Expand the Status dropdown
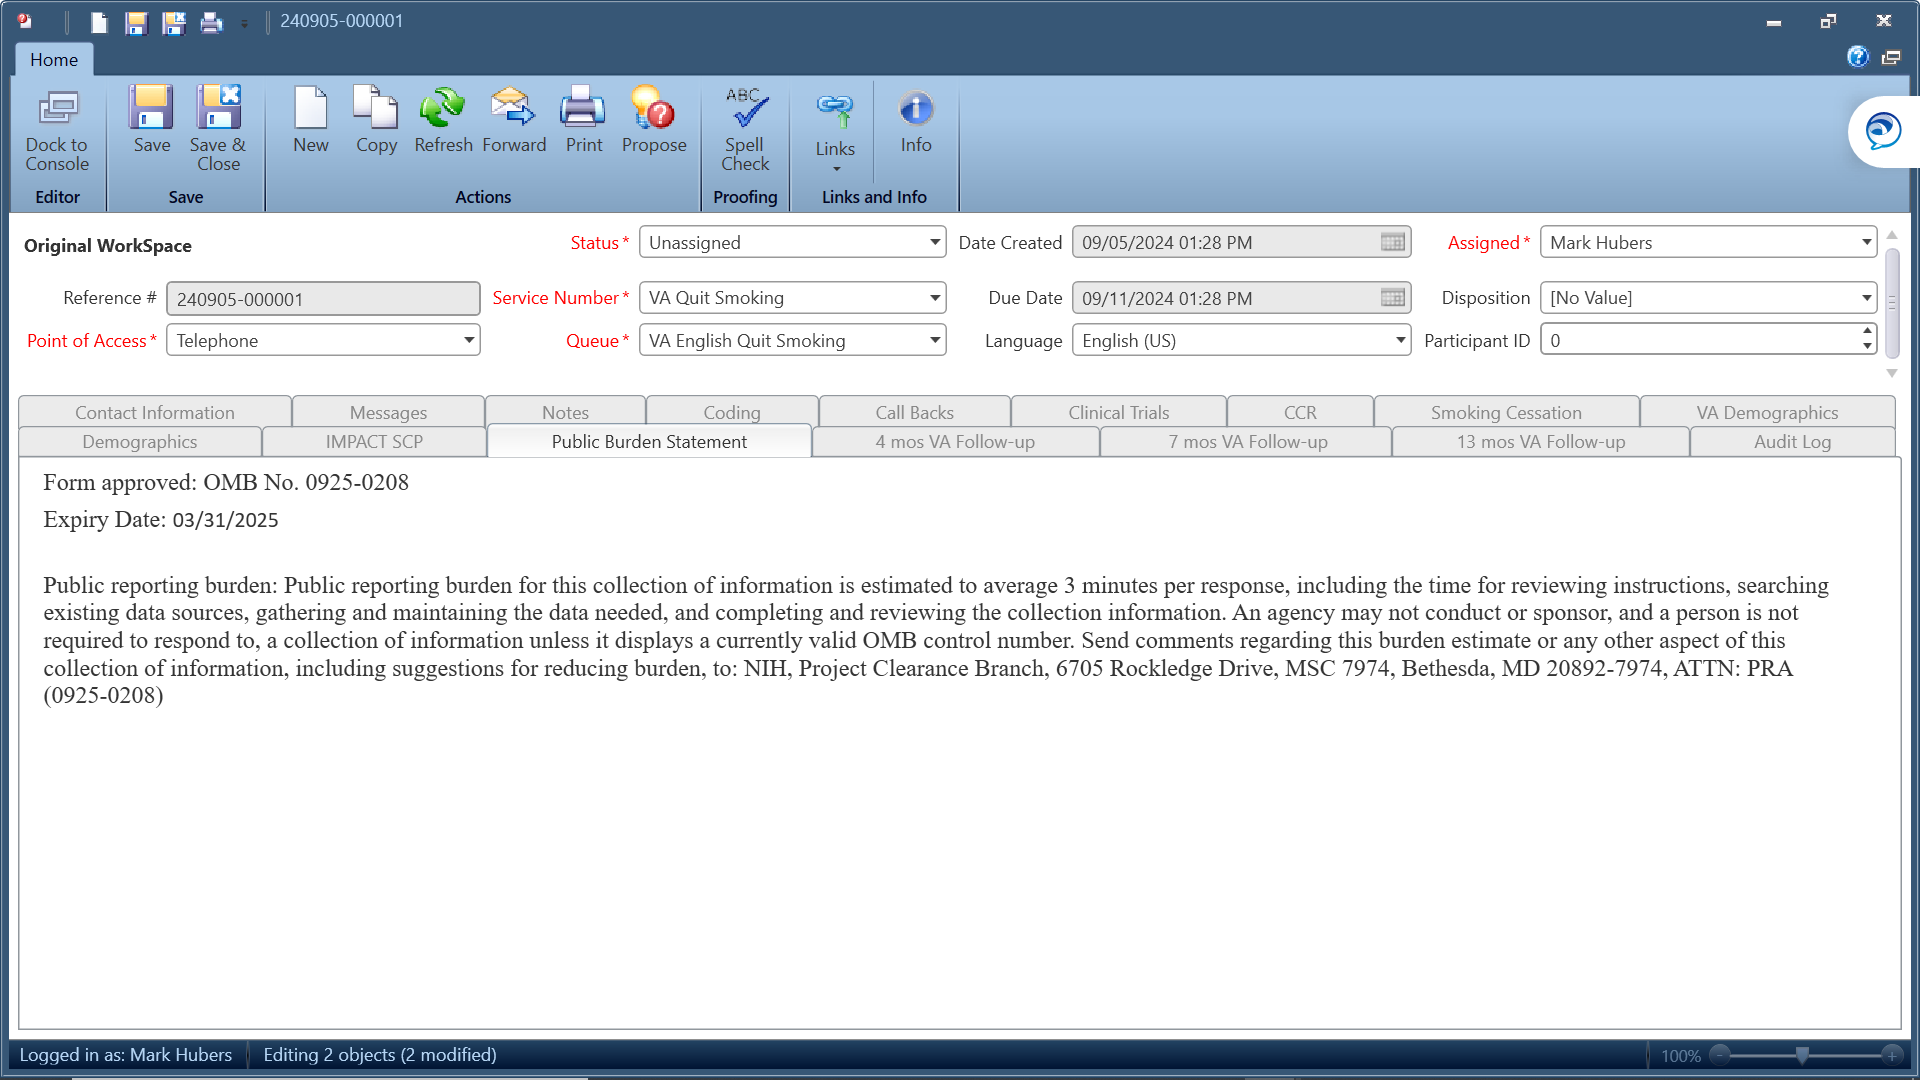This screenshot has height=1080, width=1920. tap(934, 242)
